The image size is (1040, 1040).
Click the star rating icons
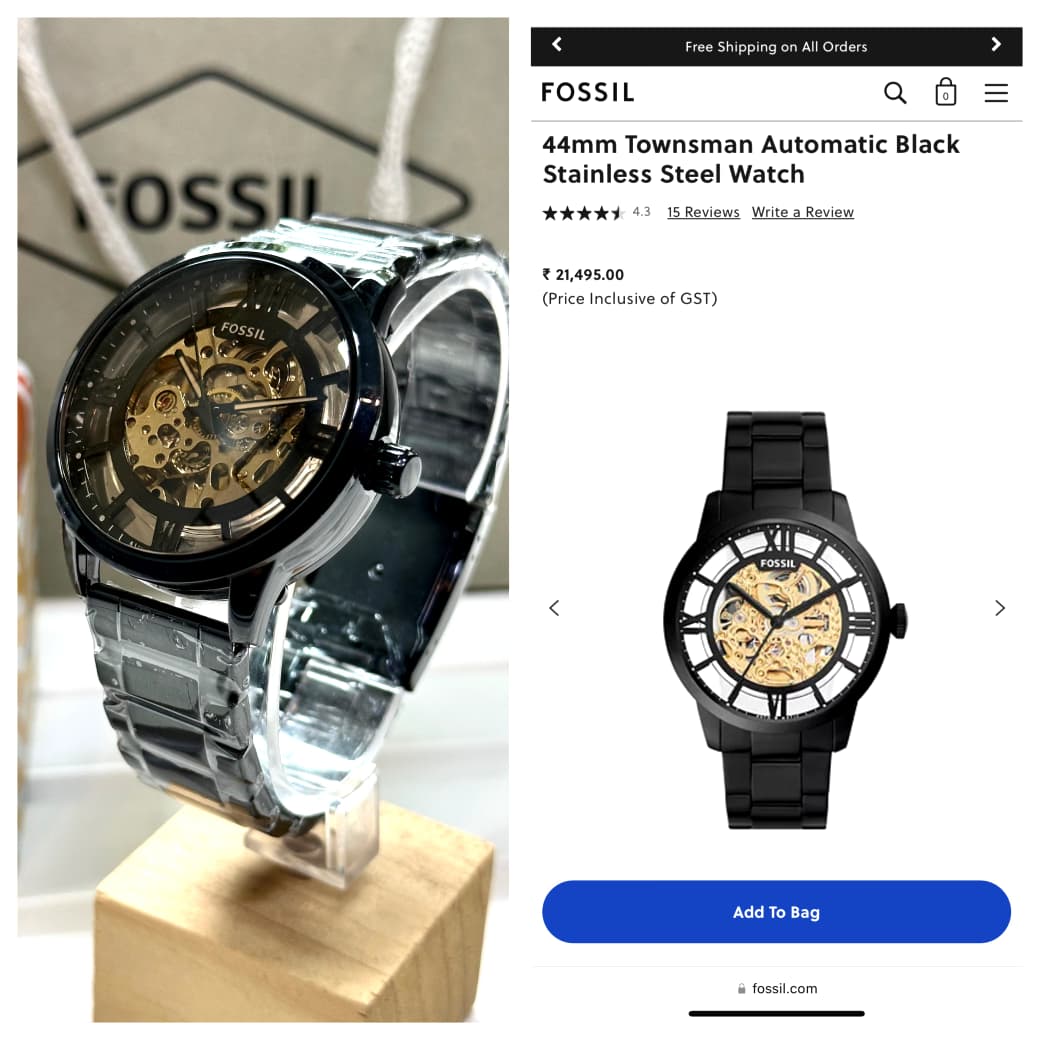pyautogui.click(x=584, y=213)
